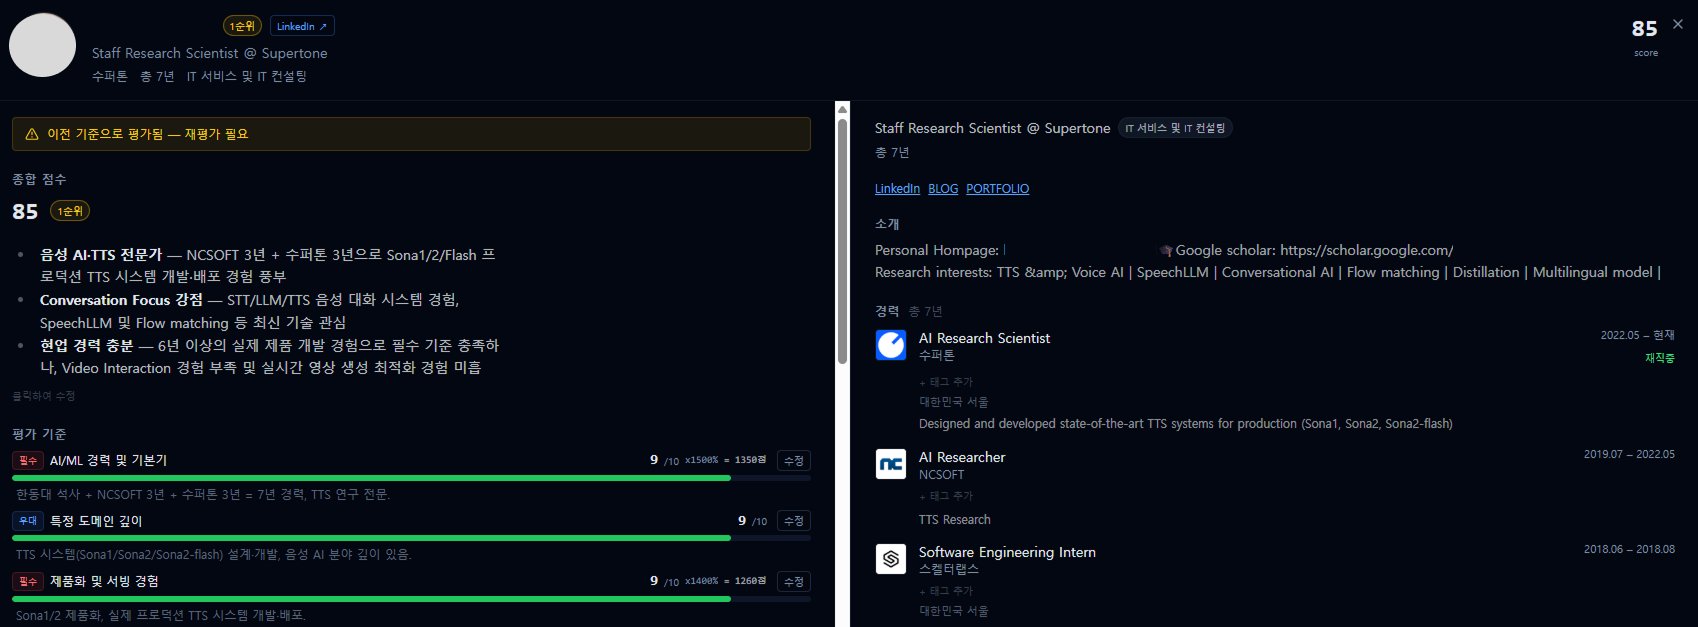1698x627 pixels.
Task: Close the candidate detail panel
Action: [1677, 24]
